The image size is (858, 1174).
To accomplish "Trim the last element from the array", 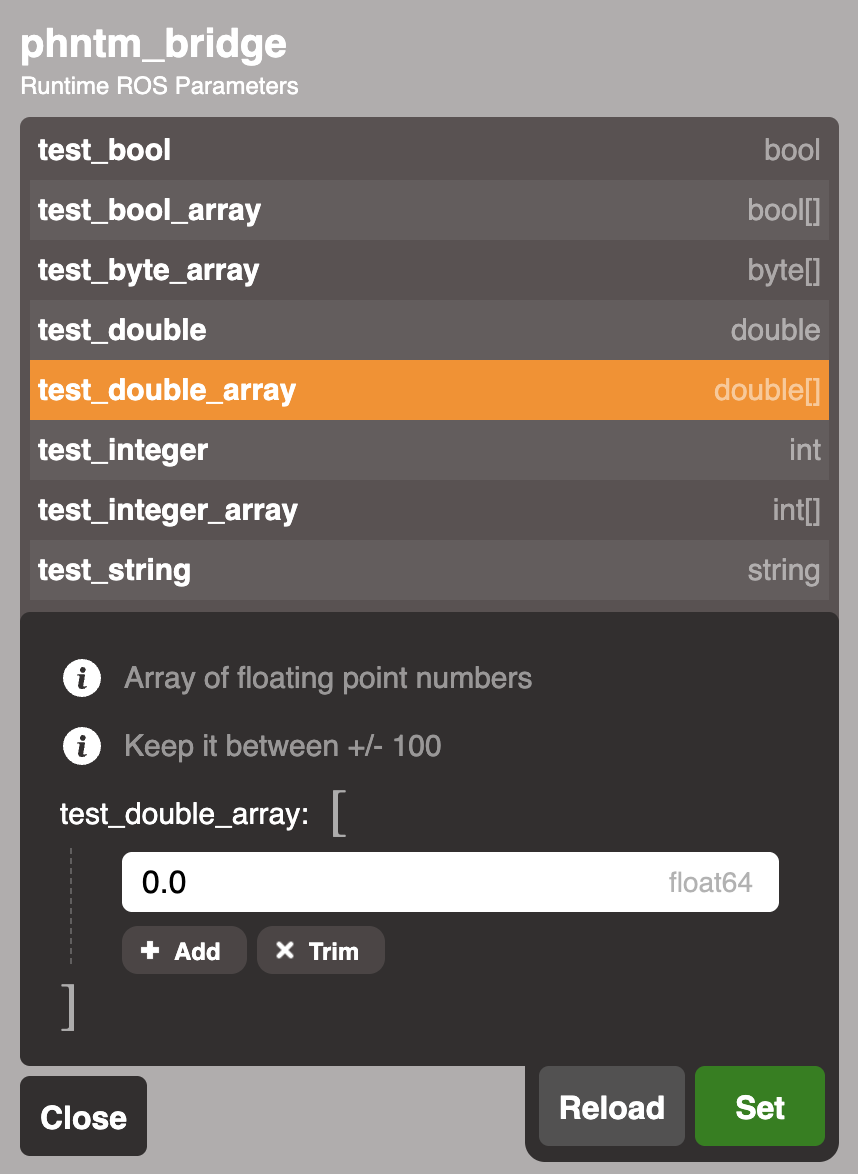I will (x=320, y=949).
